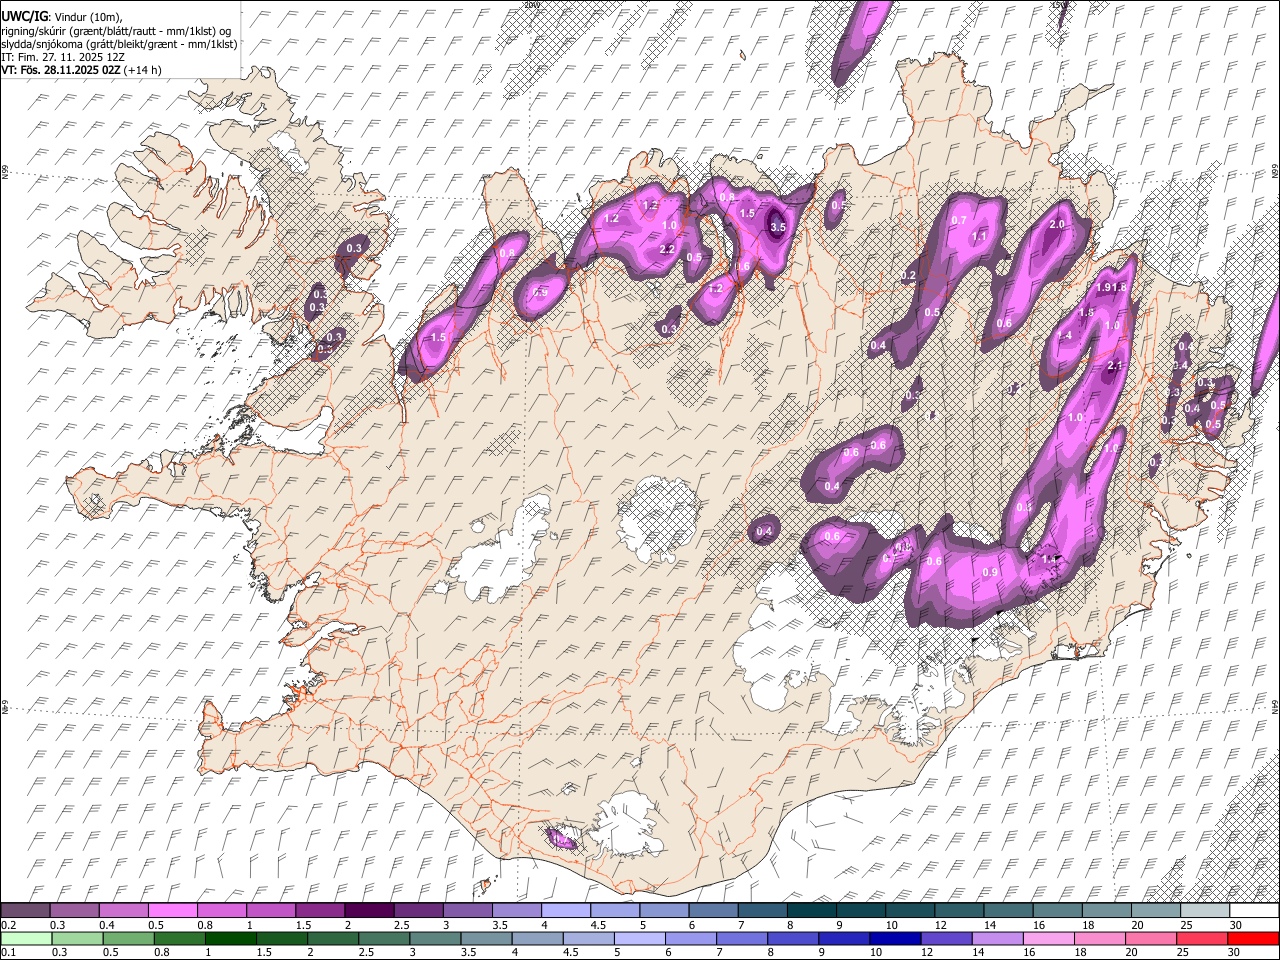Click the 2.2 precipitation value on the map
The height and width of the screenshot is (960, 1280).
coord(667,249)
